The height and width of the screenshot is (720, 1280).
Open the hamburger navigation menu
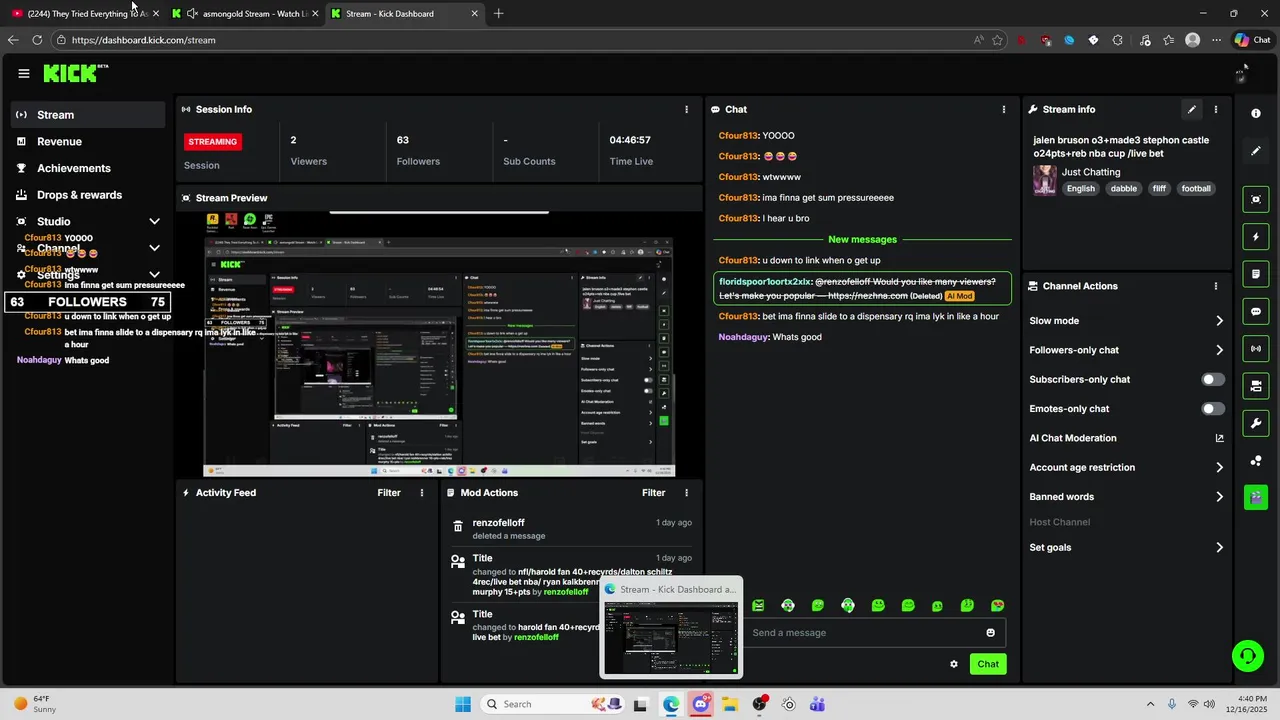pos(24,73)
